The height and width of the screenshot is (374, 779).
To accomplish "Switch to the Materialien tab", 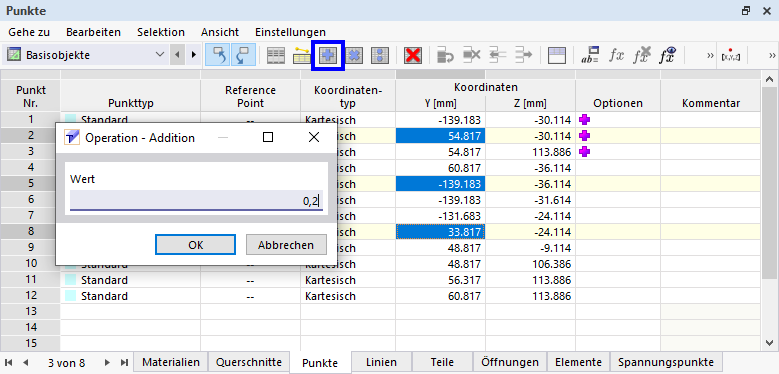I will pos(171,363).
